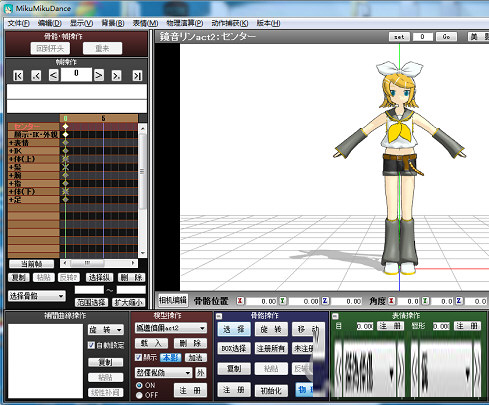
Task: Expand the +体(下) bone group
Action: tap(11, 192)
